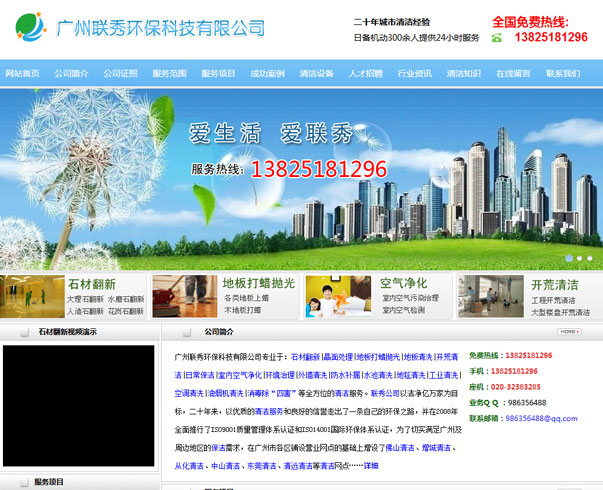Click the 石材翻新 service thumbnail image
Viewport: 603px width, 490px height.
pyautogui.click(x=32, y=297)
